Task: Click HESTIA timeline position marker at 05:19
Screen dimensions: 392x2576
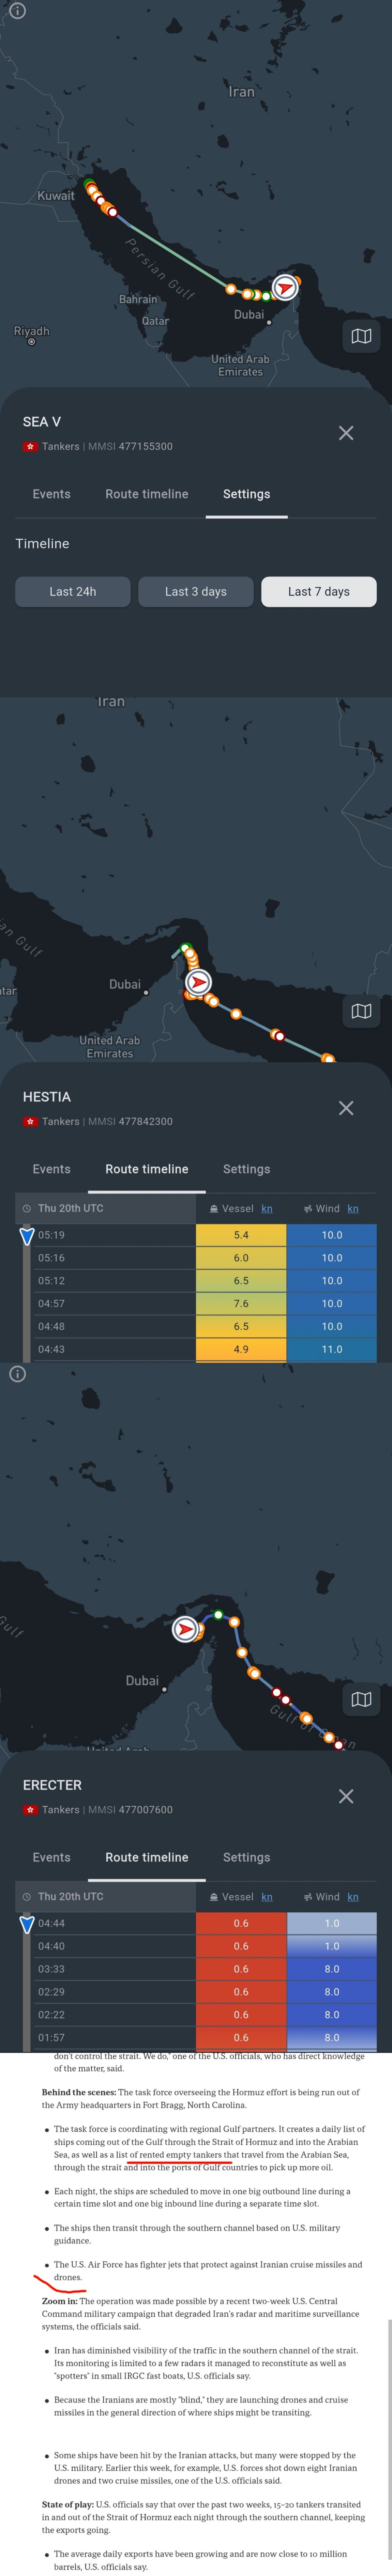Action: click(x=27, y=1237)
